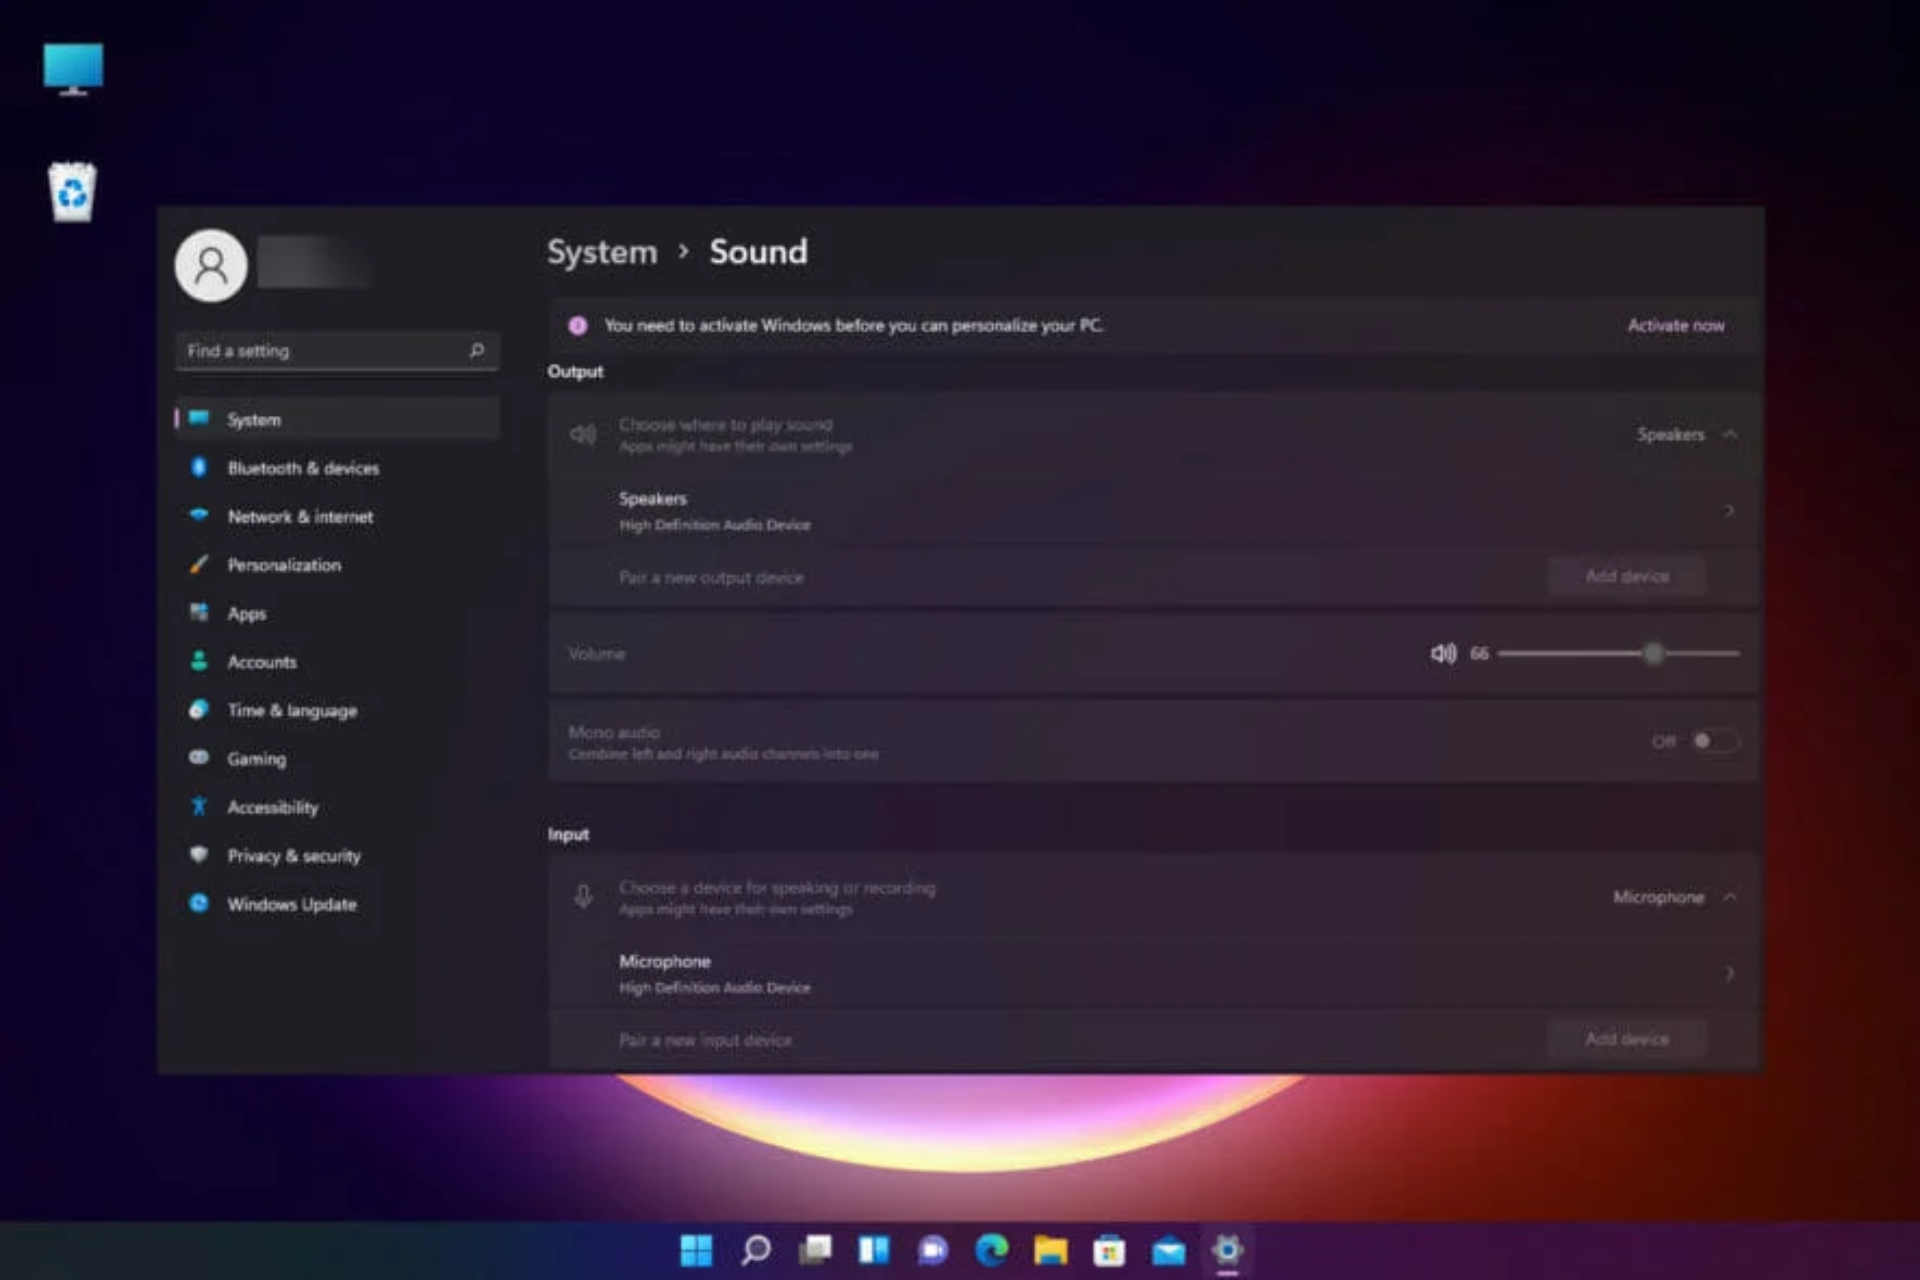The height and width of the screenshot is (1280, 1920).
Task: Select Accessibility settings in sidebar
Action: (x=273, y=806)
